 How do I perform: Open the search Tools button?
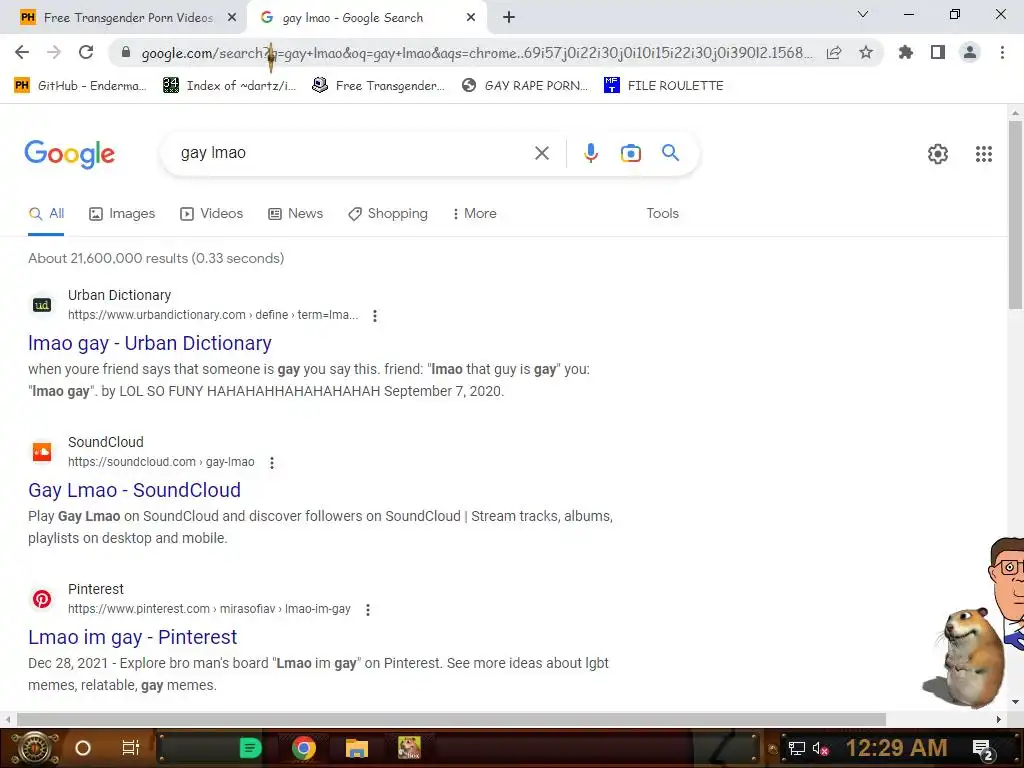coord(662,214)
